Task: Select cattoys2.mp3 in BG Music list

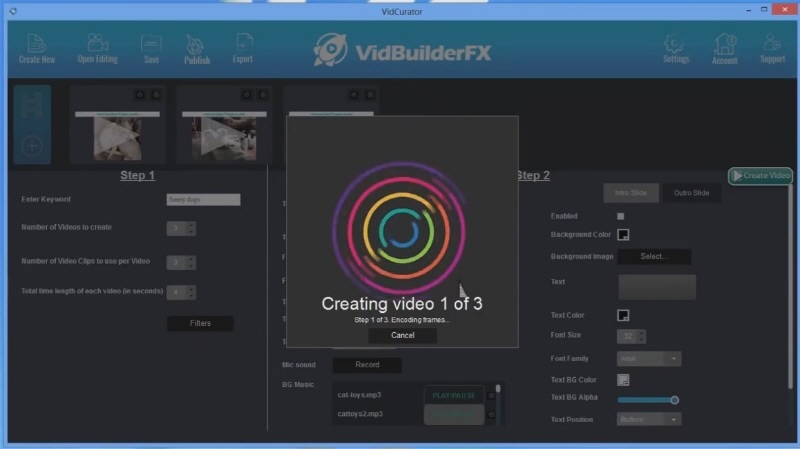Action: click(x=360, y=414)
